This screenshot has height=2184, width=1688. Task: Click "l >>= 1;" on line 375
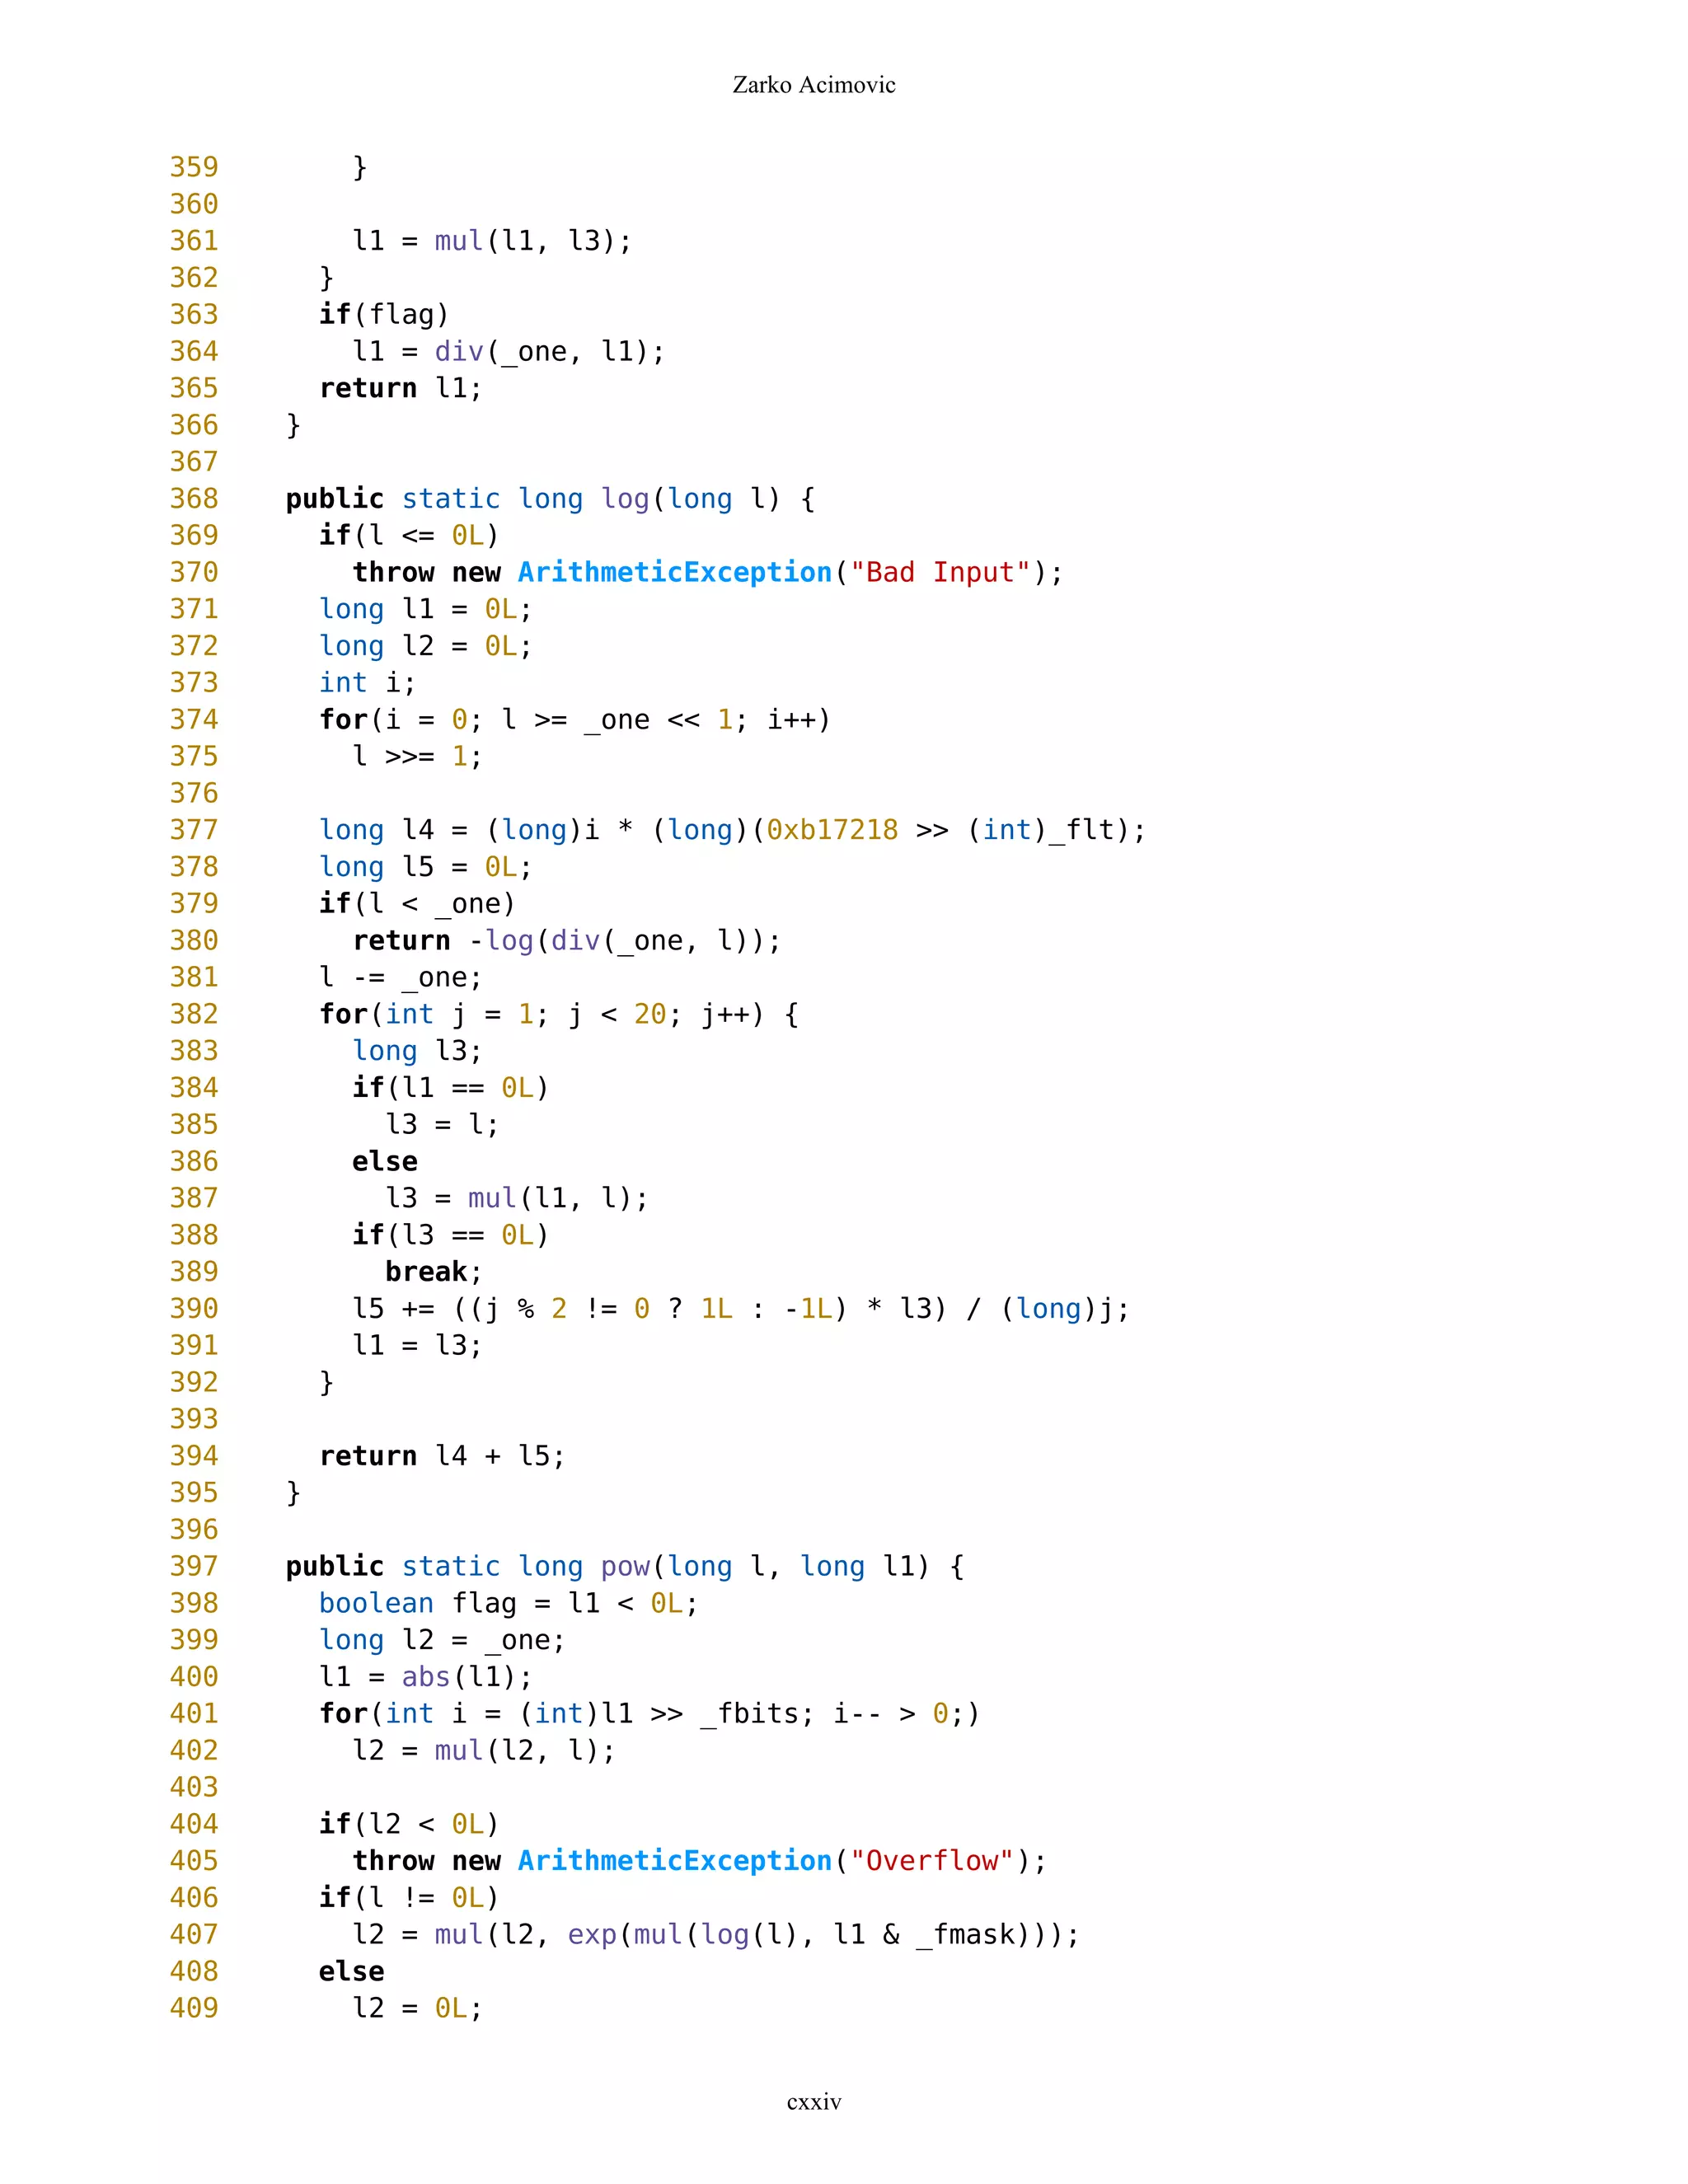(x=417, y=756)
